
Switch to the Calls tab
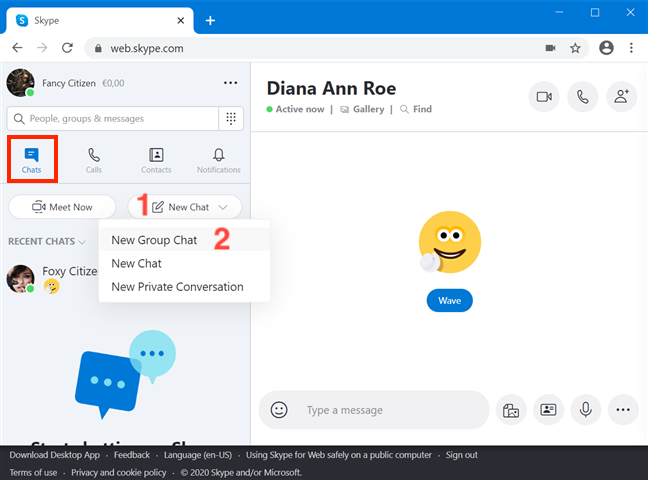pyautogui.click(x=94, y=160)
